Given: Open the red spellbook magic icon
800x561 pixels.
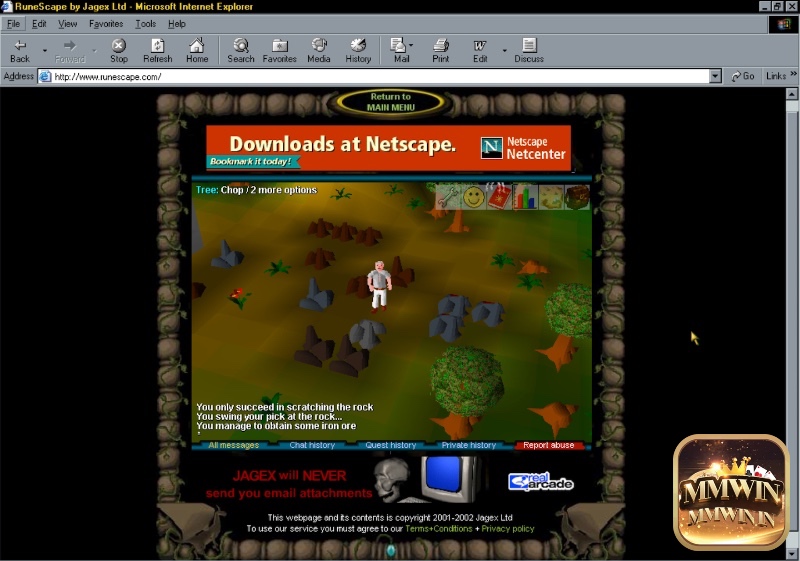Looking at the screenshot, I should (499, 197).
